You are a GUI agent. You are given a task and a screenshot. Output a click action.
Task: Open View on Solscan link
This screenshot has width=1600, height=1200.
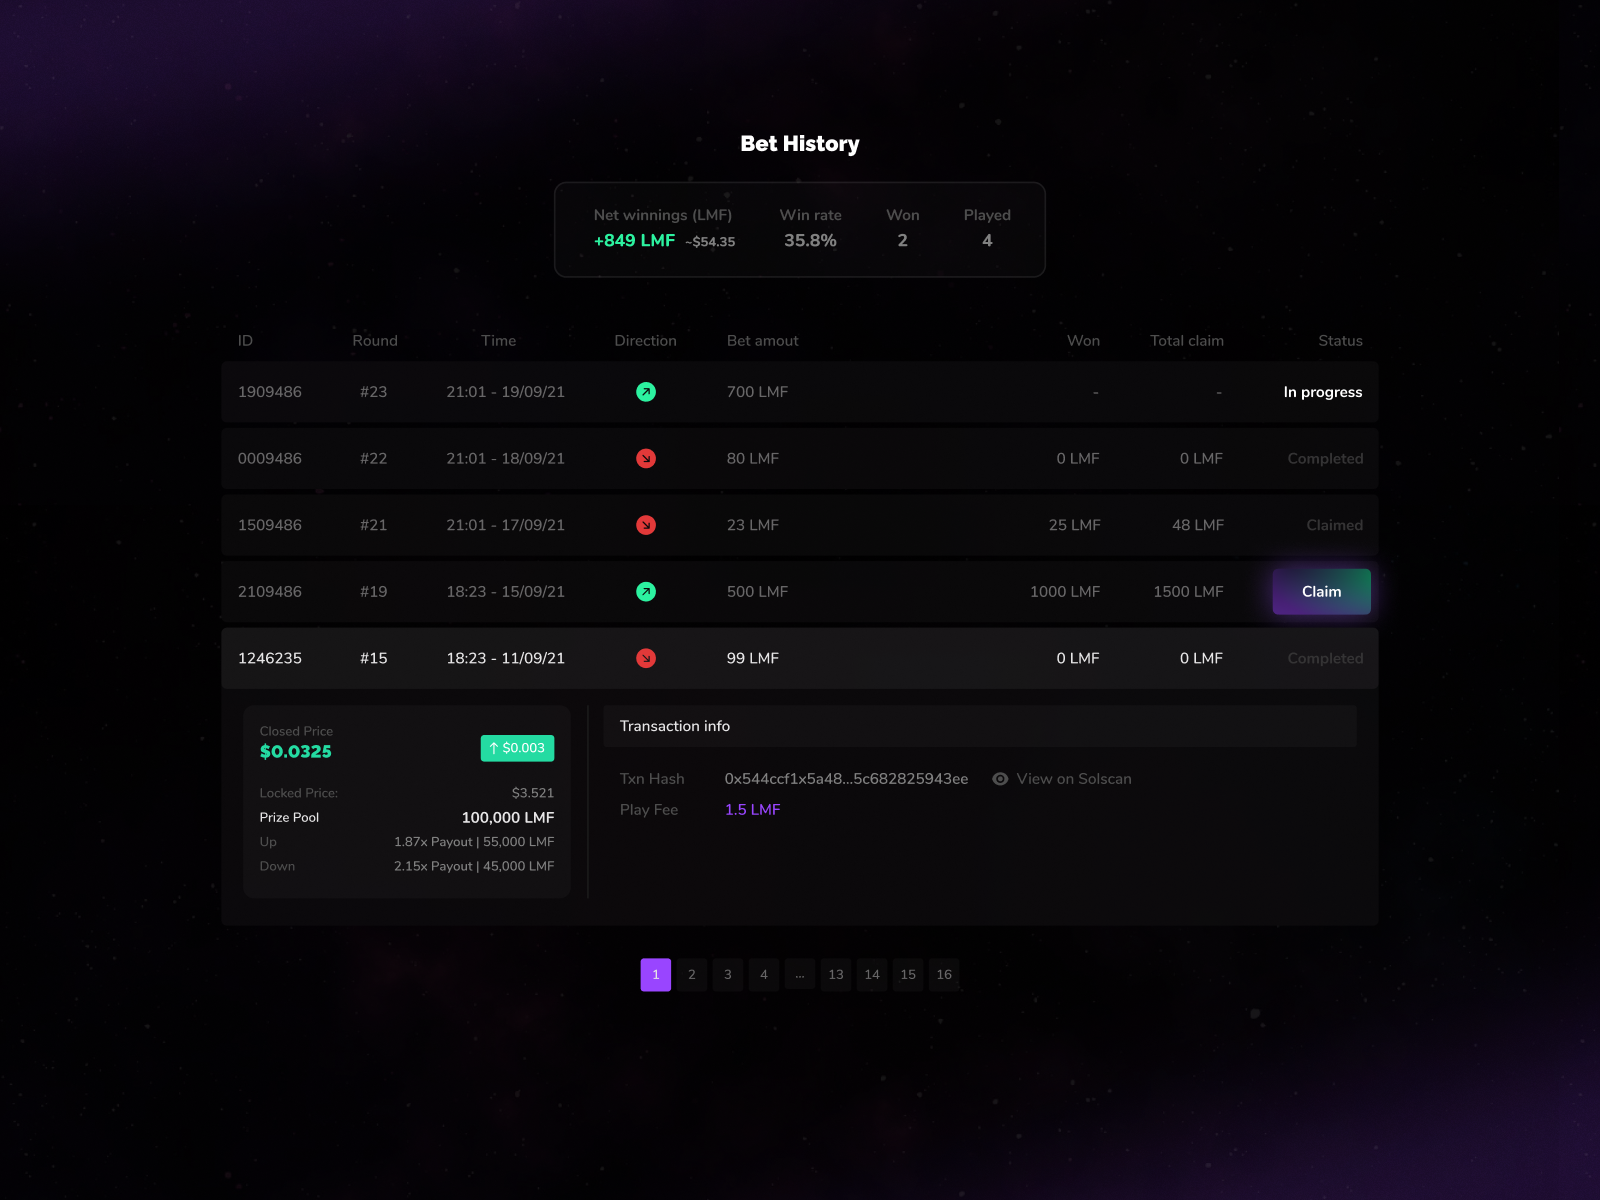coord(1073,778)
